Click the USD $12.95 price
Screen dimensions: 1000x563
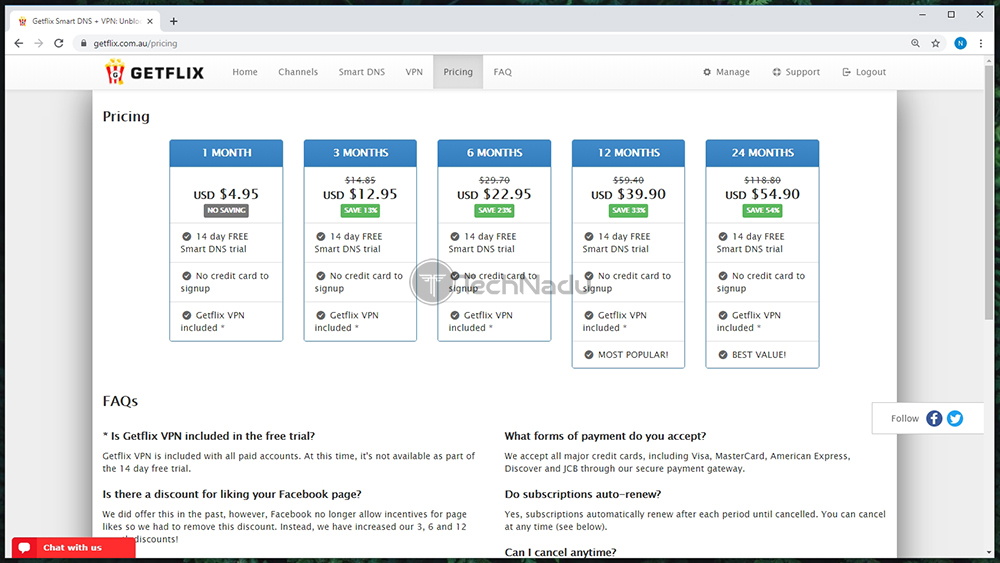[360, 194]
